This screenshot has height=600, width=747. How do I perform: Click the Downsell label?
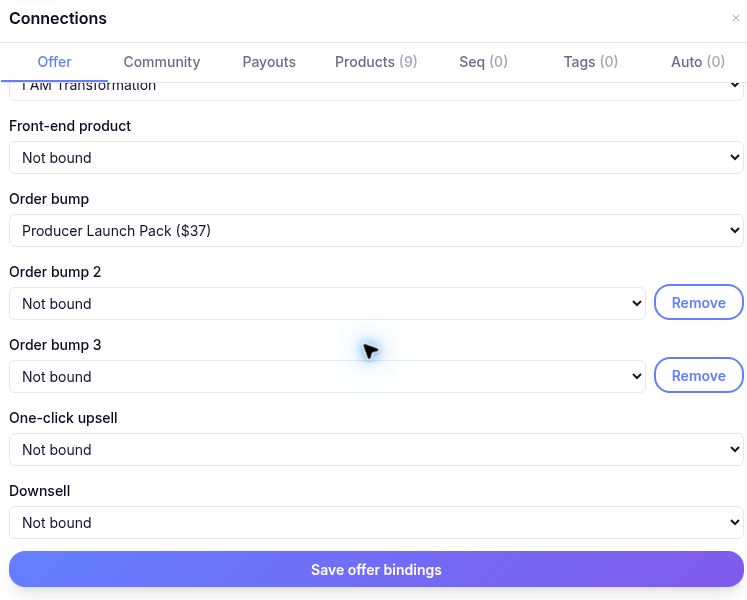[40, 490]
